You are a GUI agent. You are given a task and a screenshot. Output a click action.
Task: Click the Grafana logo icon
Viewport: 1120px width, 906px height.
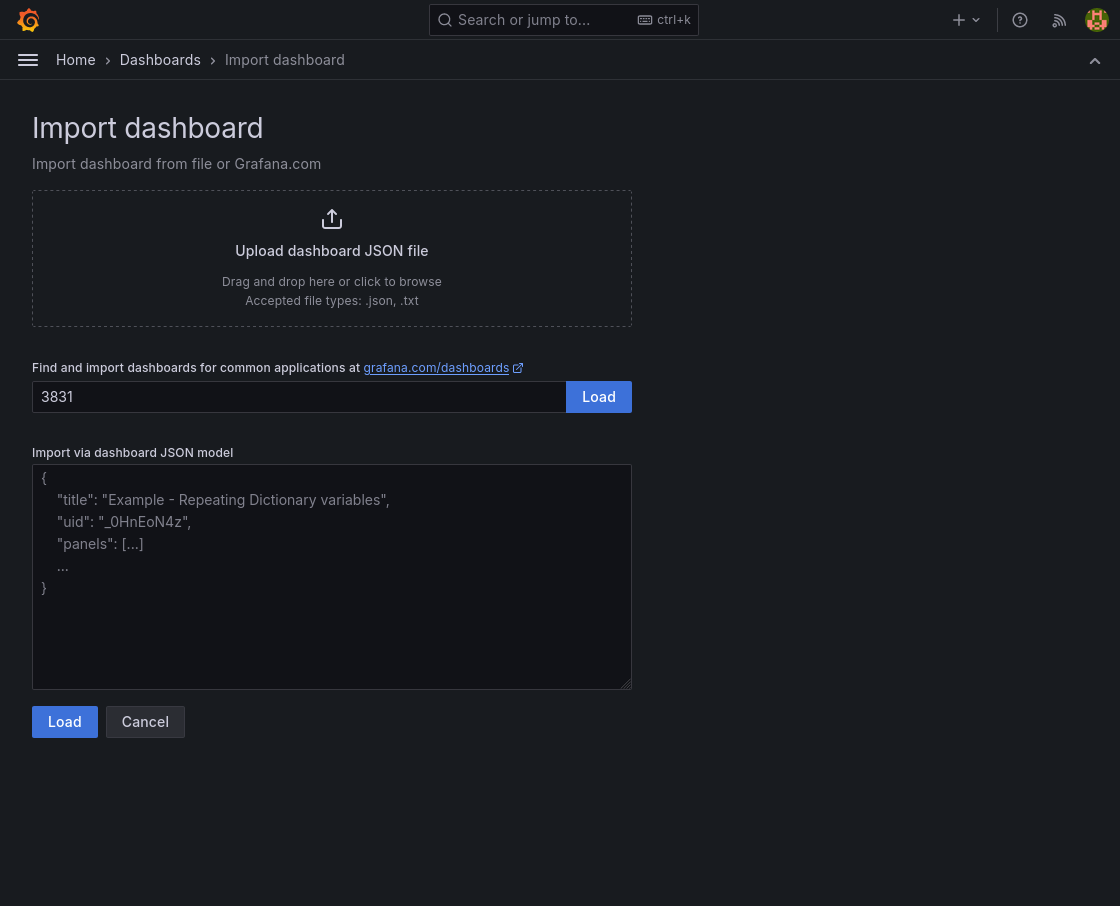click(x=28, y=20)
